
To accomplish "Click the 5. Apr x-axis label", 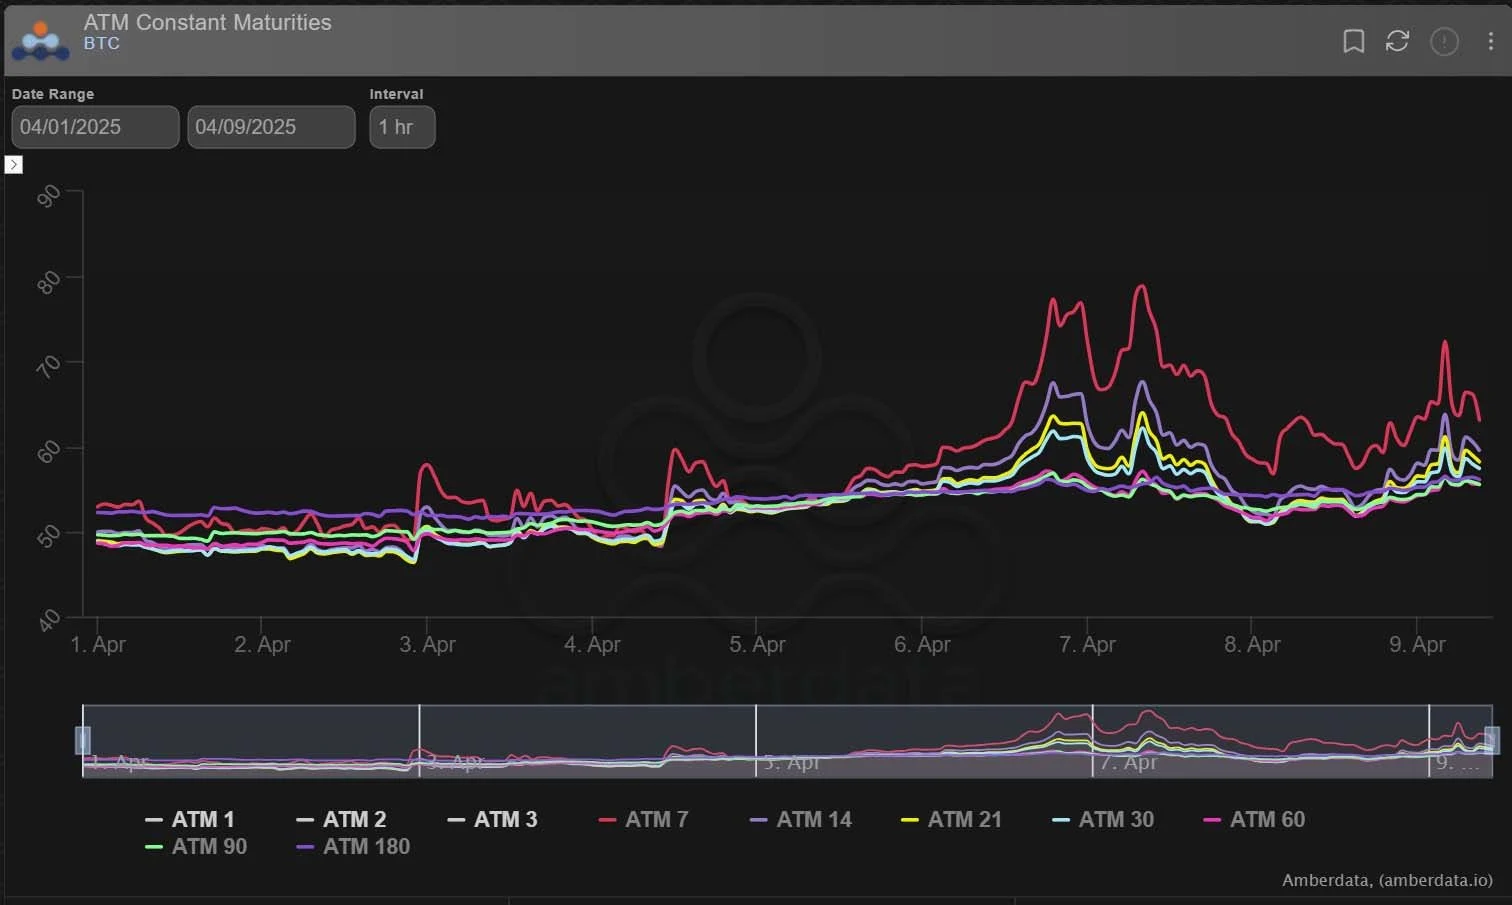I will click(x=757, y=645).
